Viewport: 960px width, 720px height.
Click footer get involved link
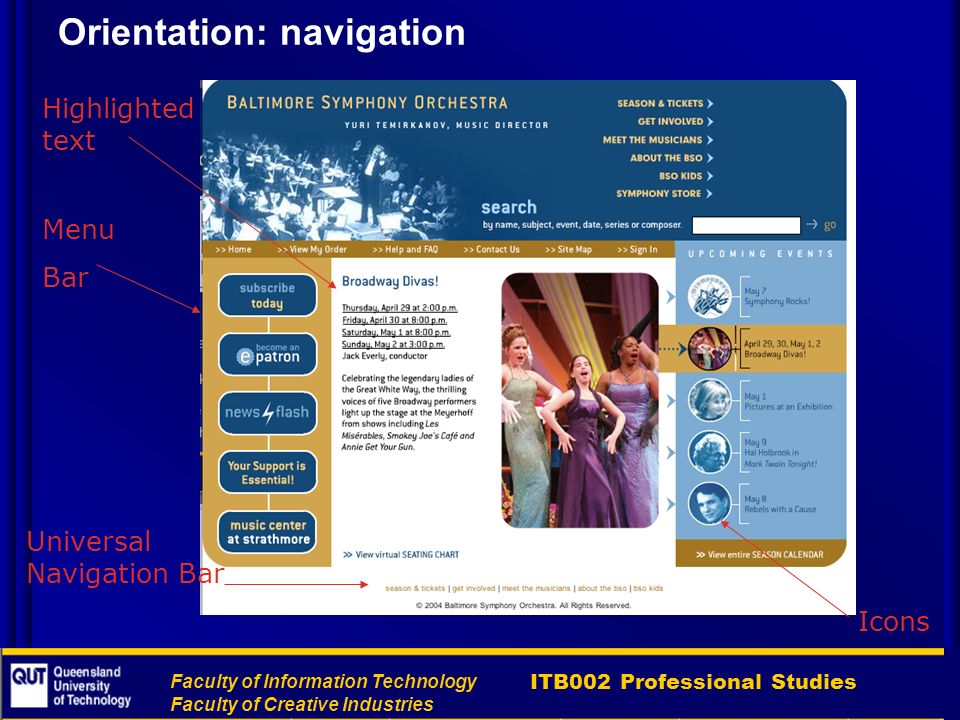click(x=473, y=588)
